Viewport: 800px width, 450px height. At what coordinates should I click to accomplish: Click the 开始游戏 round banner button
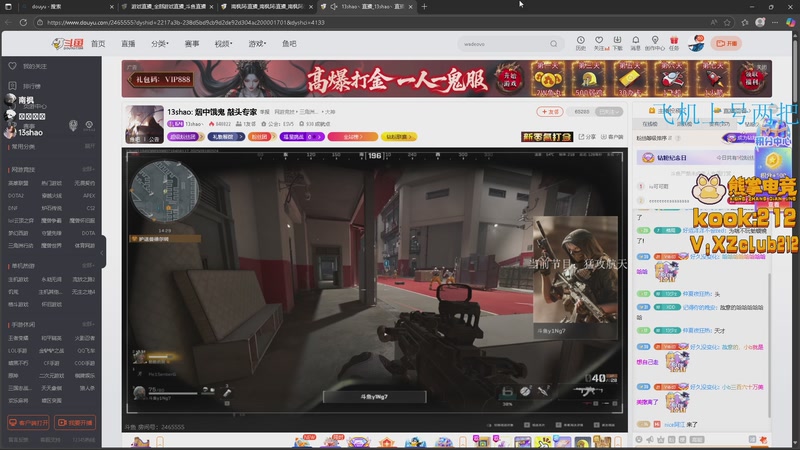(510, 79)
